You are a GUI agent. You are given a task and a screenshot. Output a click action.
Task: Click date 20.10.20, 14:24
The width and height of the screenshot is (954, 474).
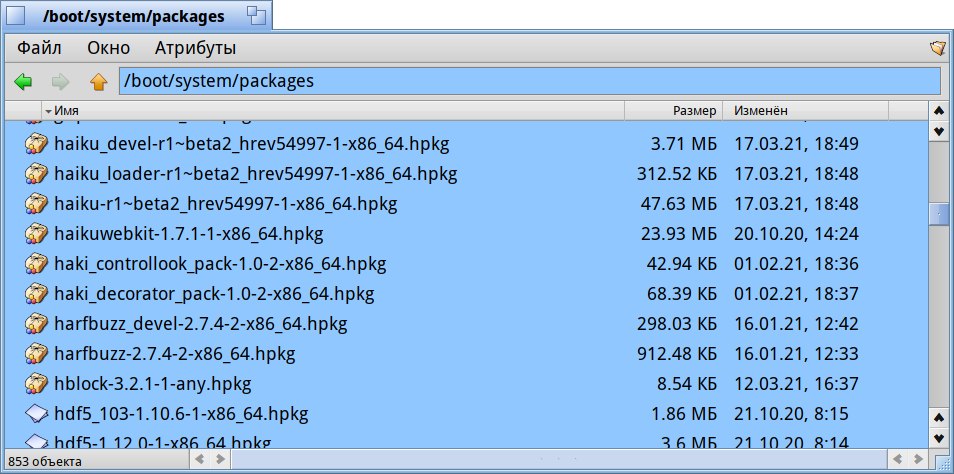point(796,234)
